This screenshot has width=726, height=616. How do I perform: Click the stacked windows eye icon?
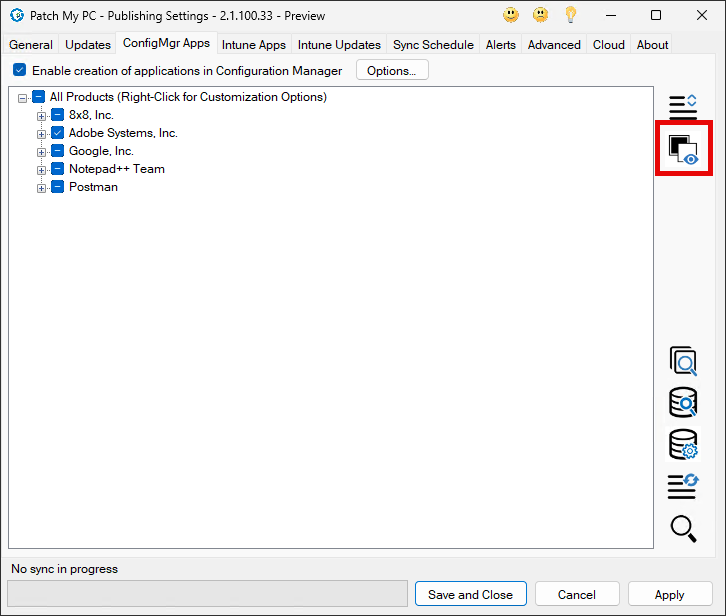[x=683, y=149]
